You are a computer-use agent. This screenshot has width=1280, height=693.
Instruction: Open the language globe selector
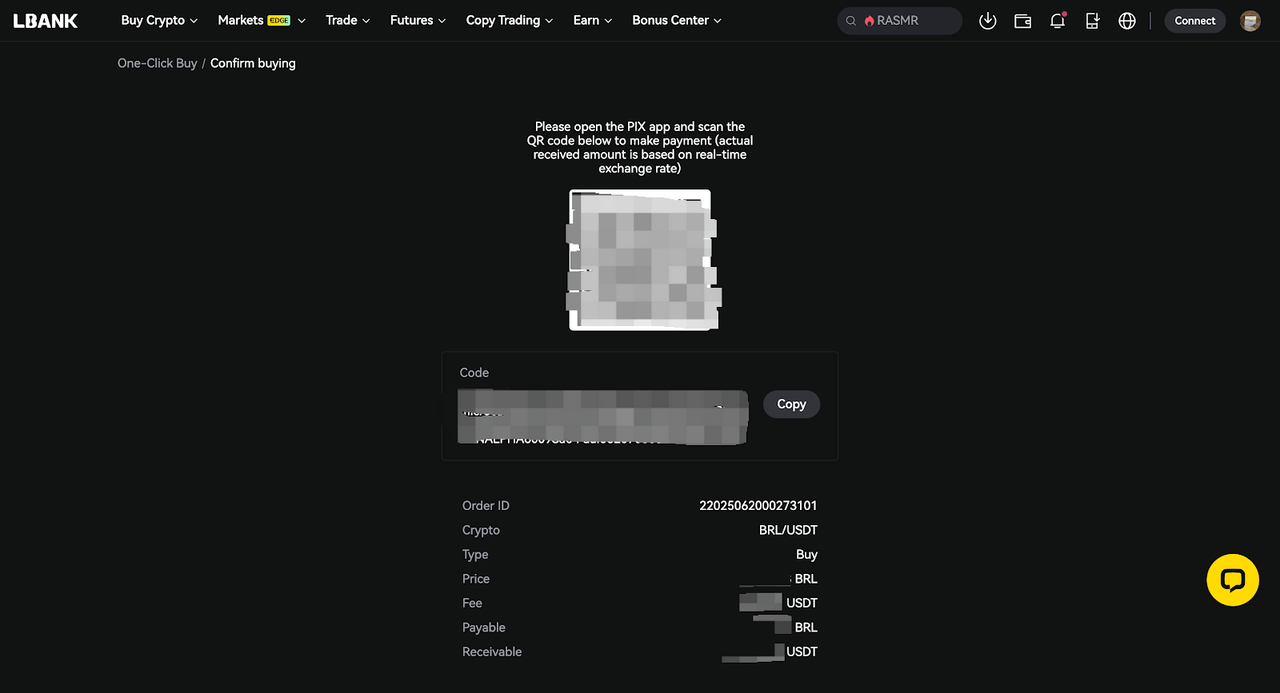(x=1127, y=20)
